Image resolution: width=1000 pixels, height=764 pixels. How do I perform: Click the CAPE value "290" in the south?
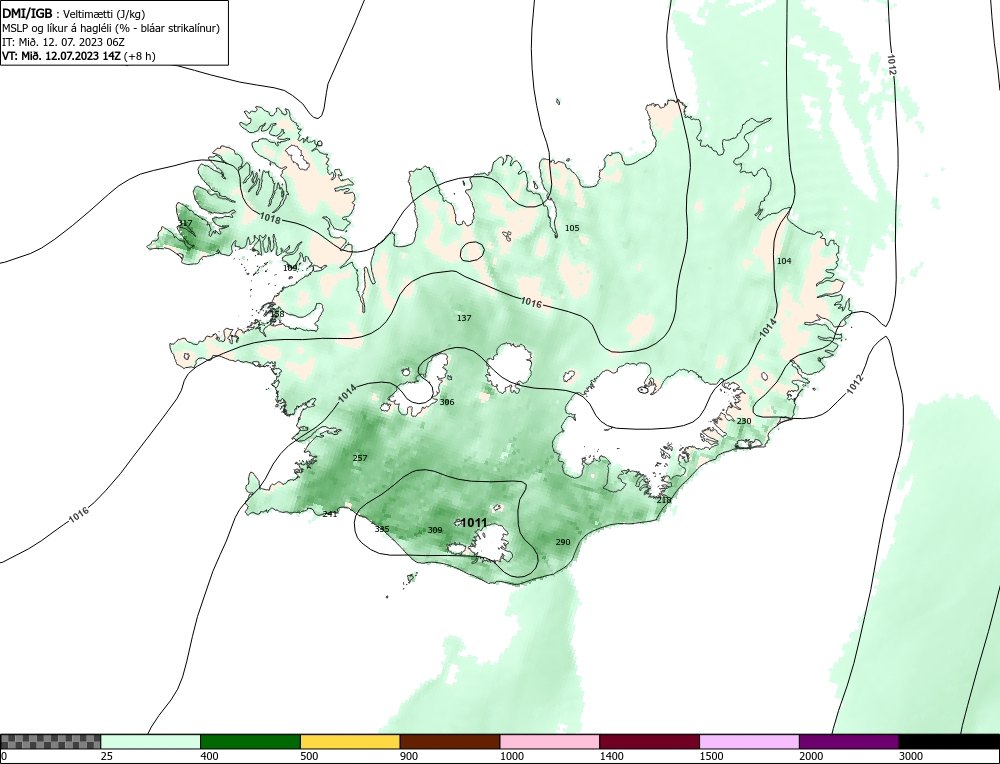(x=562, y=542)
